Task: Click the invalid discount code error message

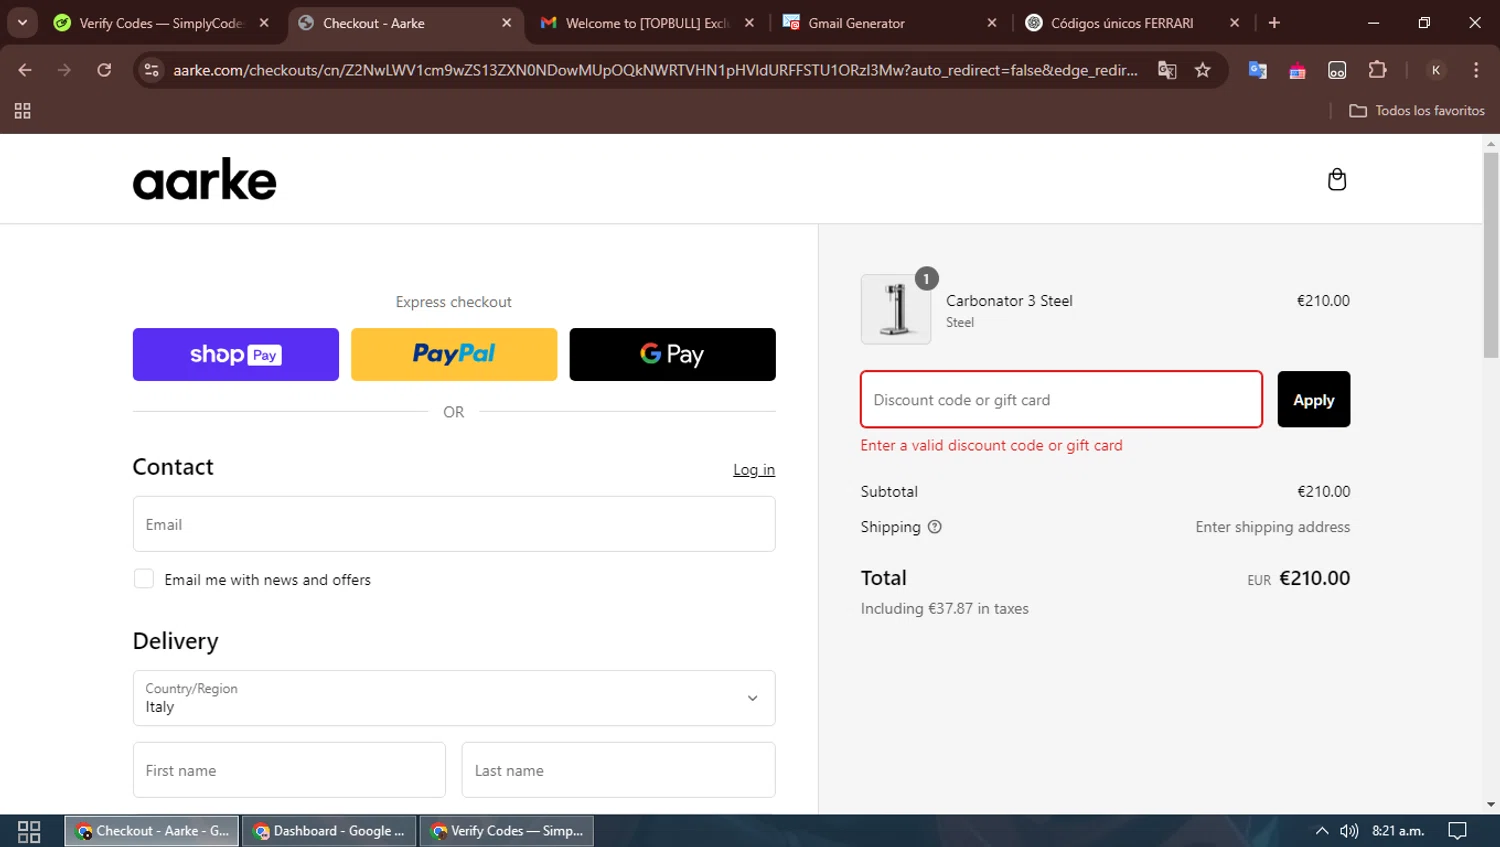Action: 991,446
